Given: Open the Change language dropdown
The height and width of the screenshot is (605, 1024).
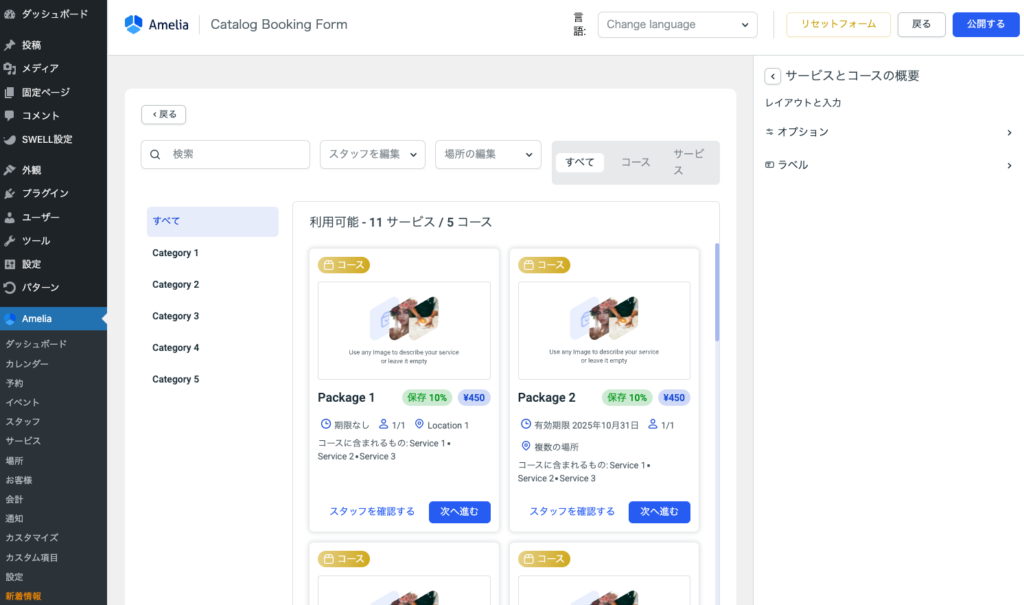Looking at the screenshot, I should tap(677, 25).
